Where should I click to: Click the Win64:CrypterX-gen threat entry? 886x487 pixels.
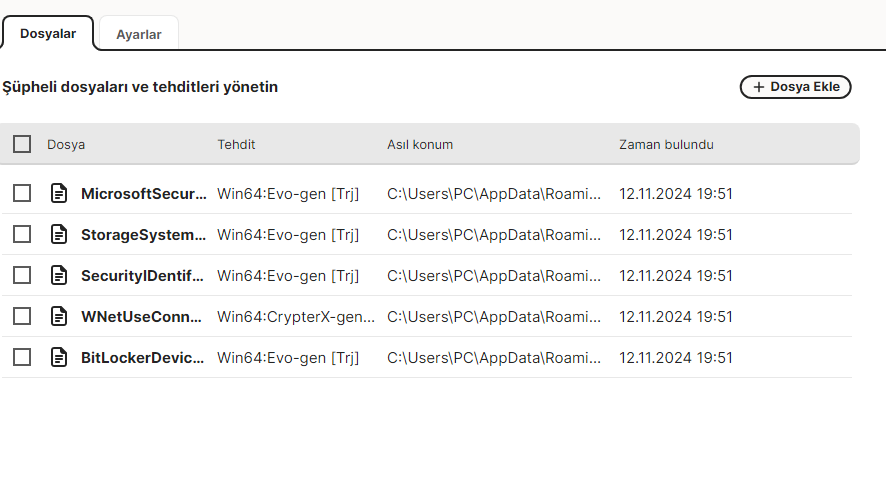(x=296, y=316)
